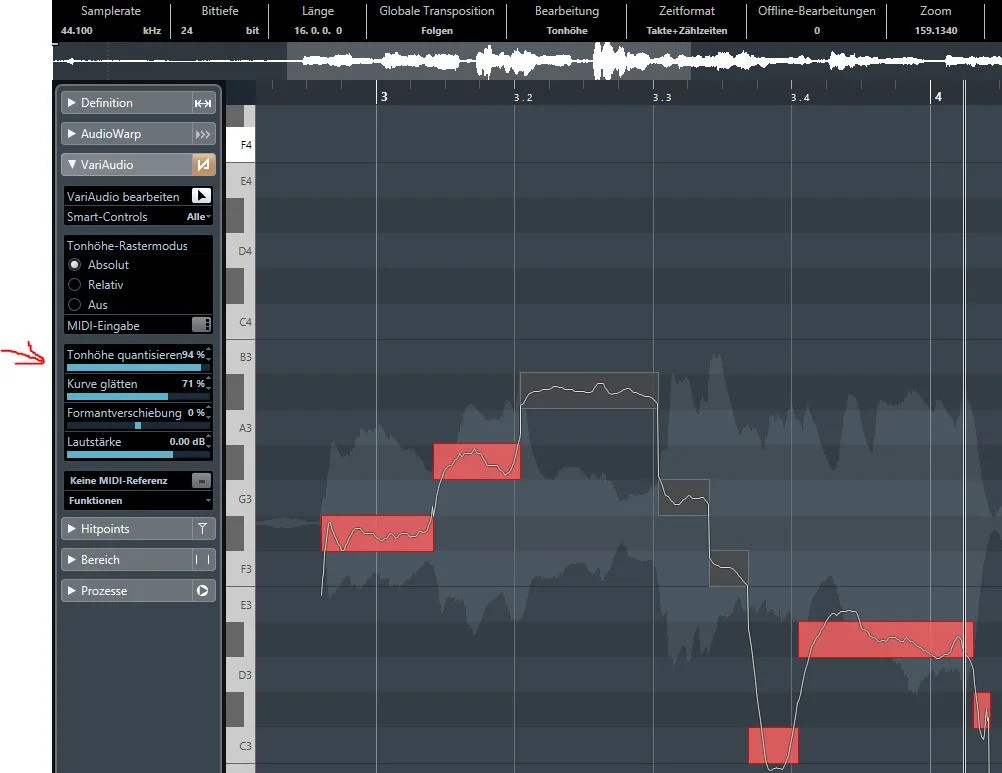Viewport: 1002px width, 773px height.
Task: Open the Smart-Controls Alle dropdown
Action: (198, 217)
